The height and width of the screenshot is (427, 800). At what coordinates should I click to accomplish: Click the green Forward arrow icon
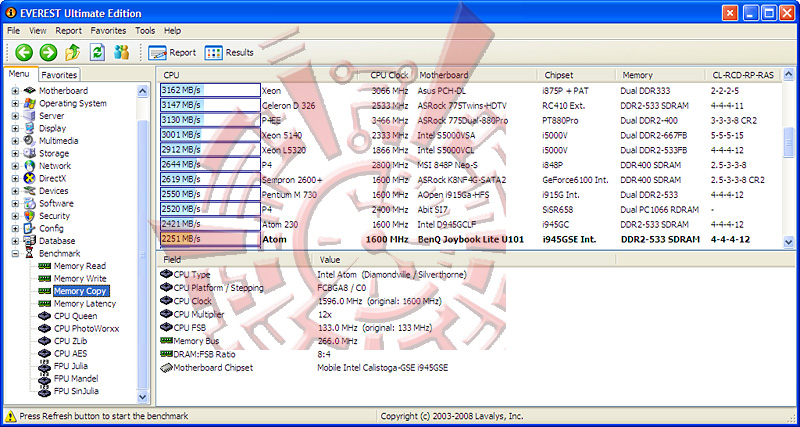[48, 52]
